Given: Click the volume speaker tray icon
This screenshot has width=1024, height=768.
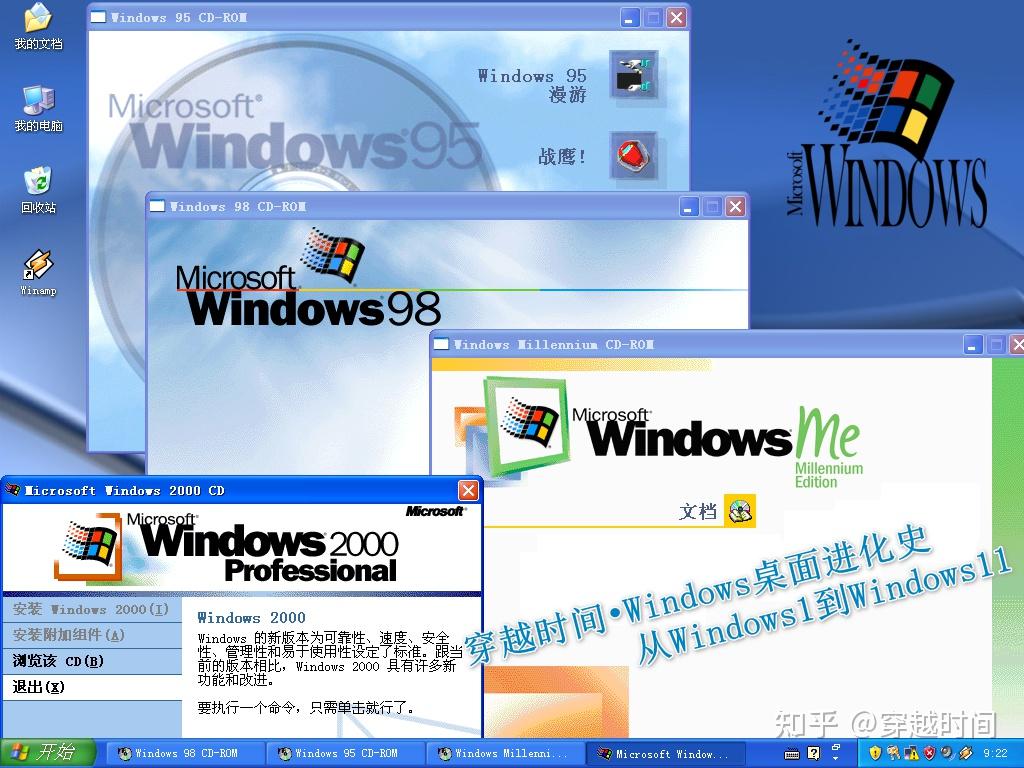Looking at the screenshot, I should coord(946,754).
